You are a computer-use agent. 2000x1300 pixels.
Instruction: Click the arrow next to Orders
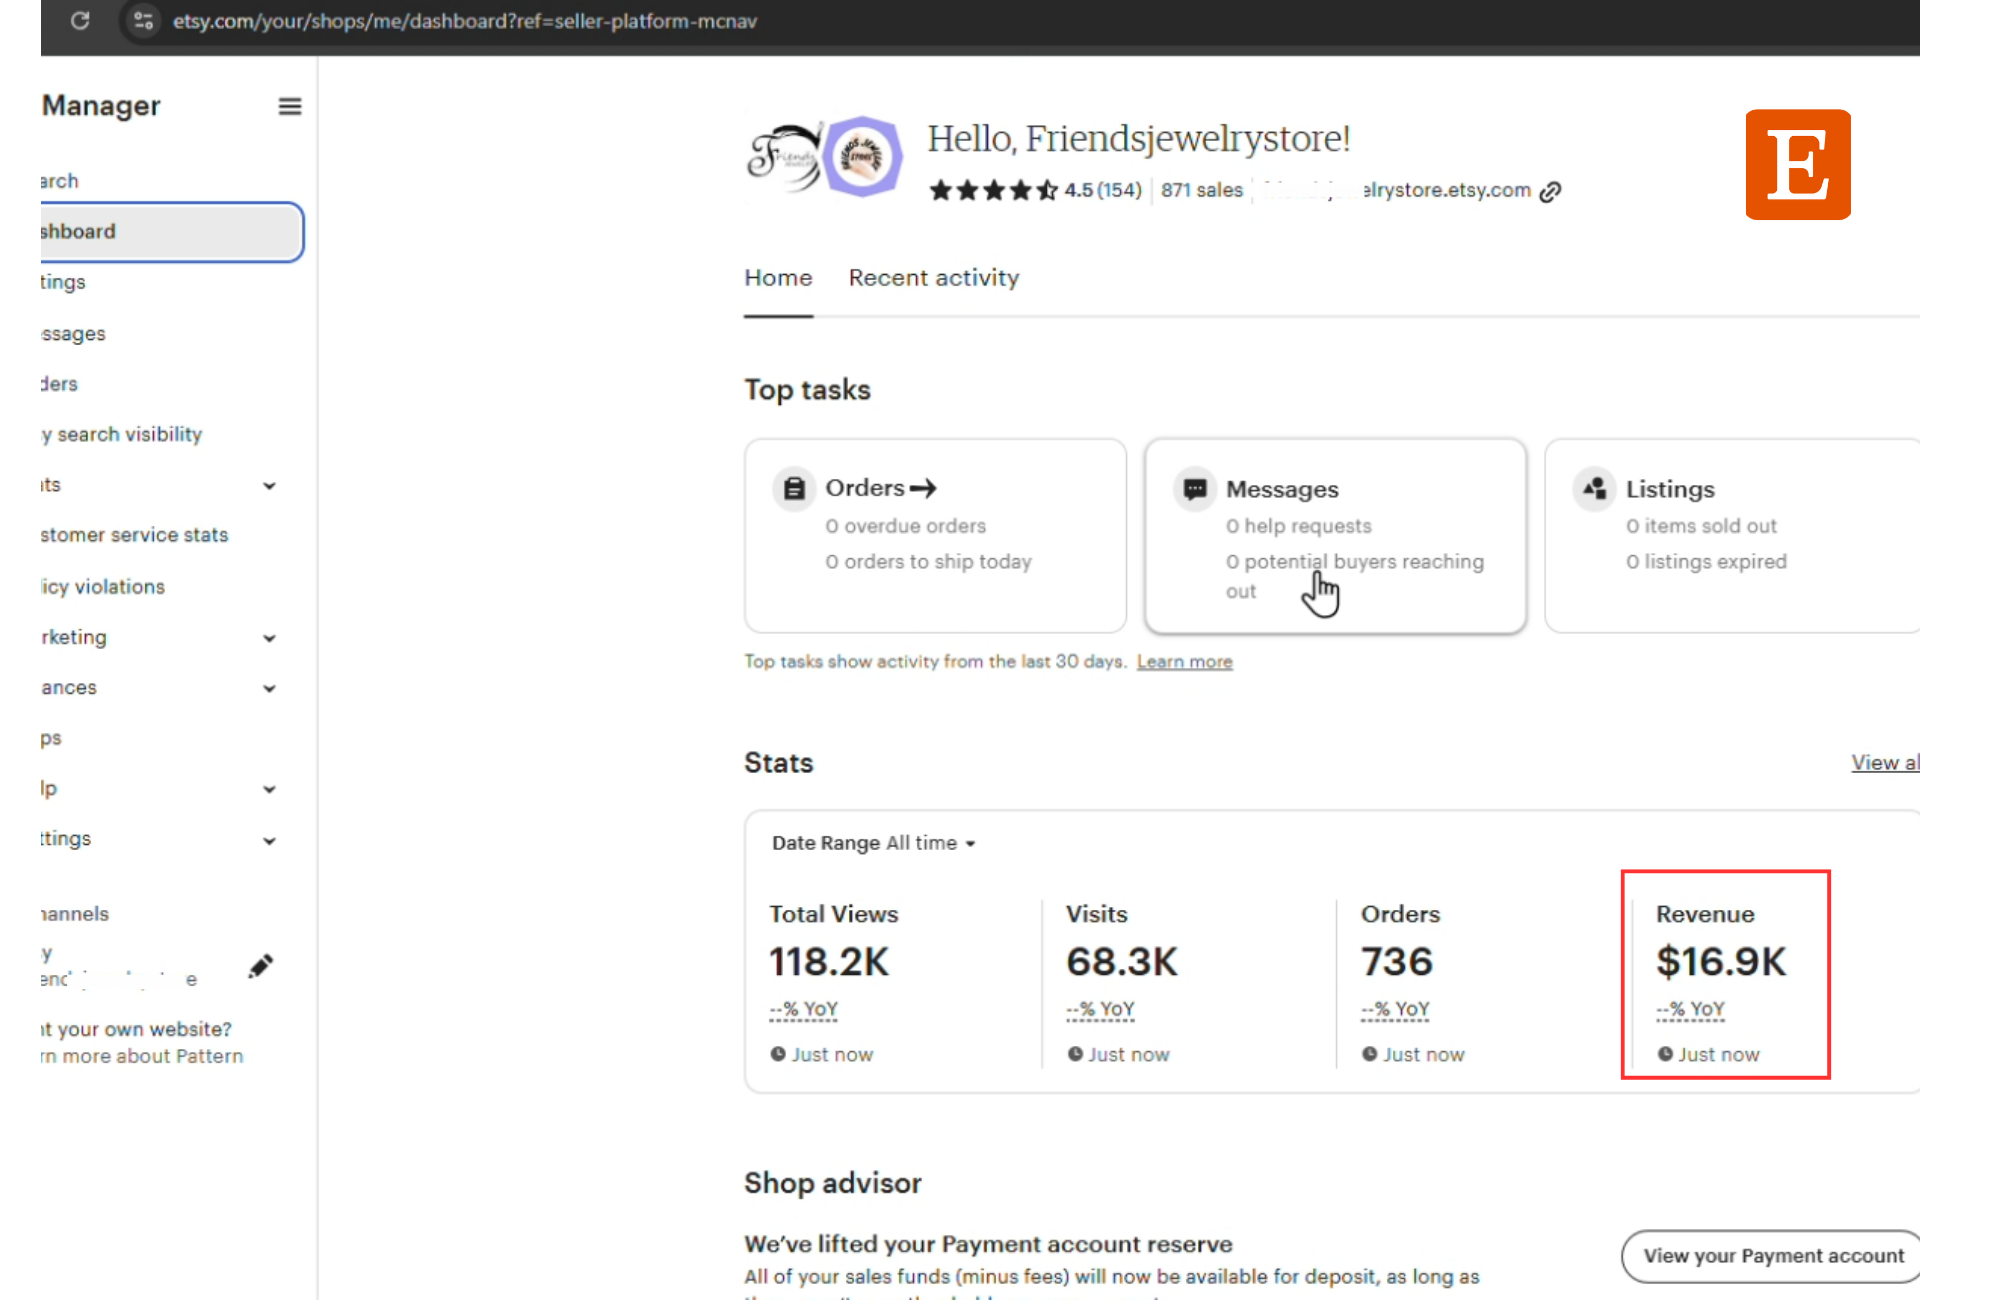point(923,488)
